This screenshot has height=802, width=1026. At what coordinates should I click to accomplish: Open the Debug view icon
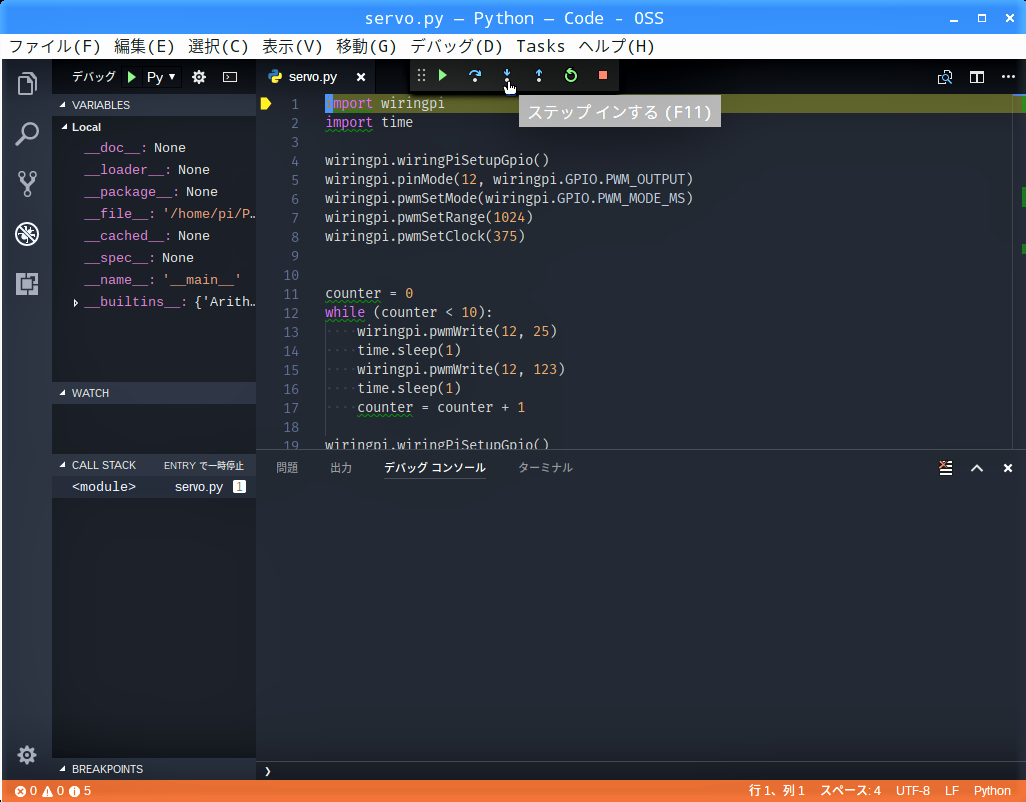(x=27, y=234)
